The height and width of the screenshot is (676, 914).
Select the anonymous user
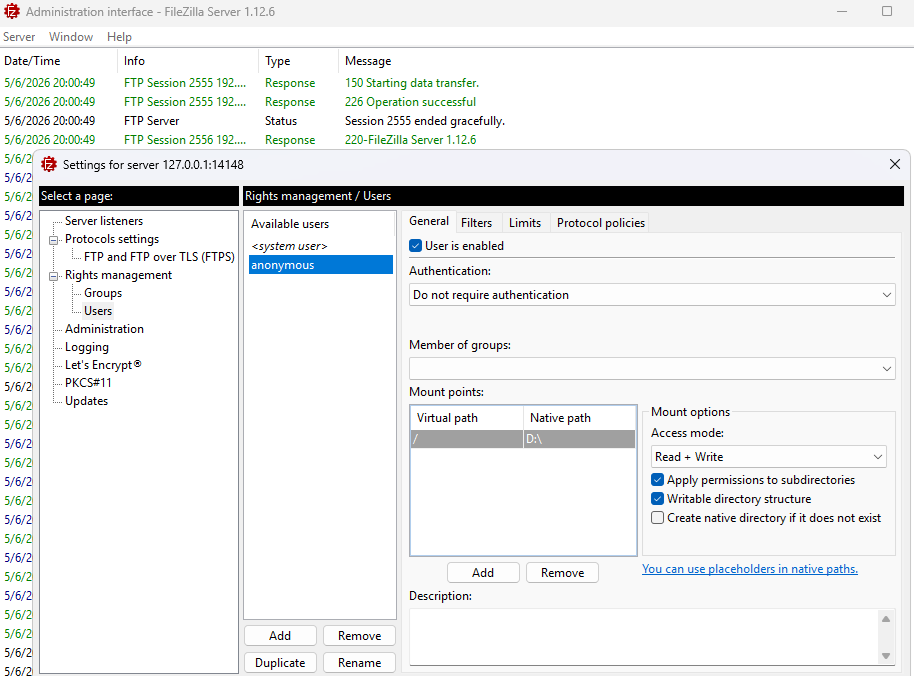(321, 265)
